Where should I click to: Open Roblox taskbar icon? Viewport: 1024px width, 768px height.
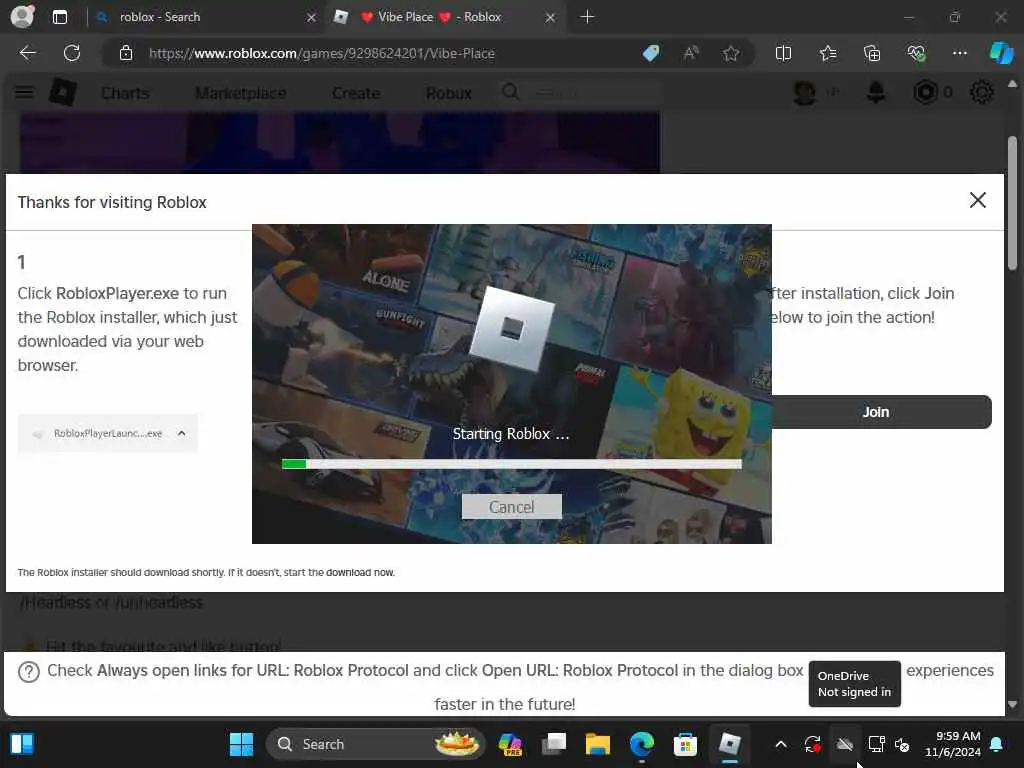click(x=729, y=744)
